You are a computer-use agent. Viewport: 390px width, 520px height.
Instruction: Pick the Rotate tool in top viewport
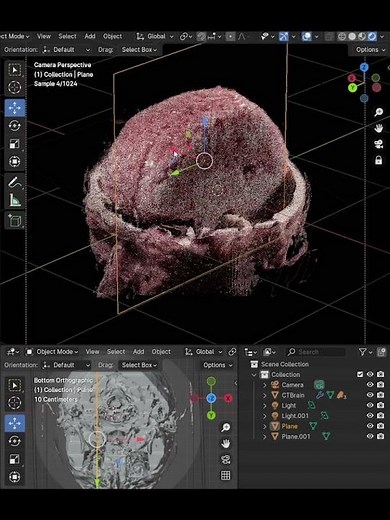point(14,126)
